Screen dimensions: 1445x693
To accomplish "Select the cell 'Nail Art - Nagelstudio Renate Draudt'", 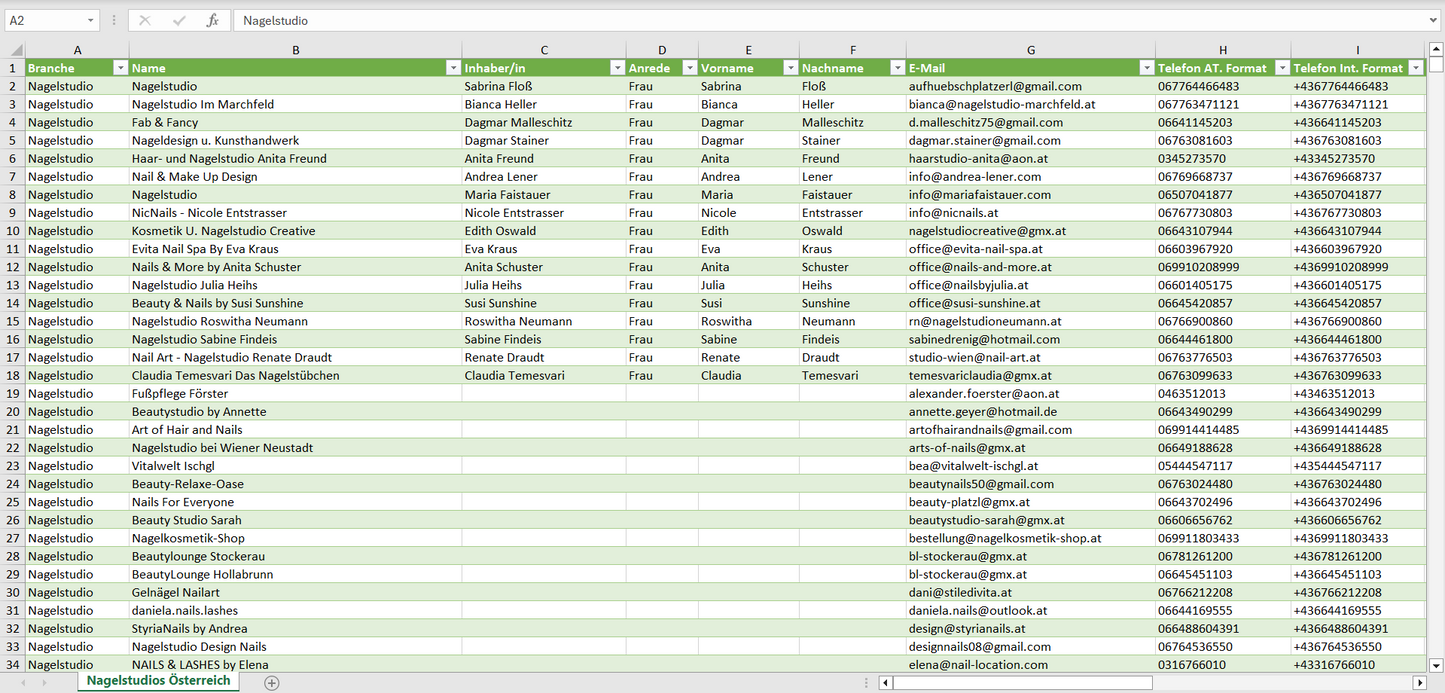I will click(295, 357).
